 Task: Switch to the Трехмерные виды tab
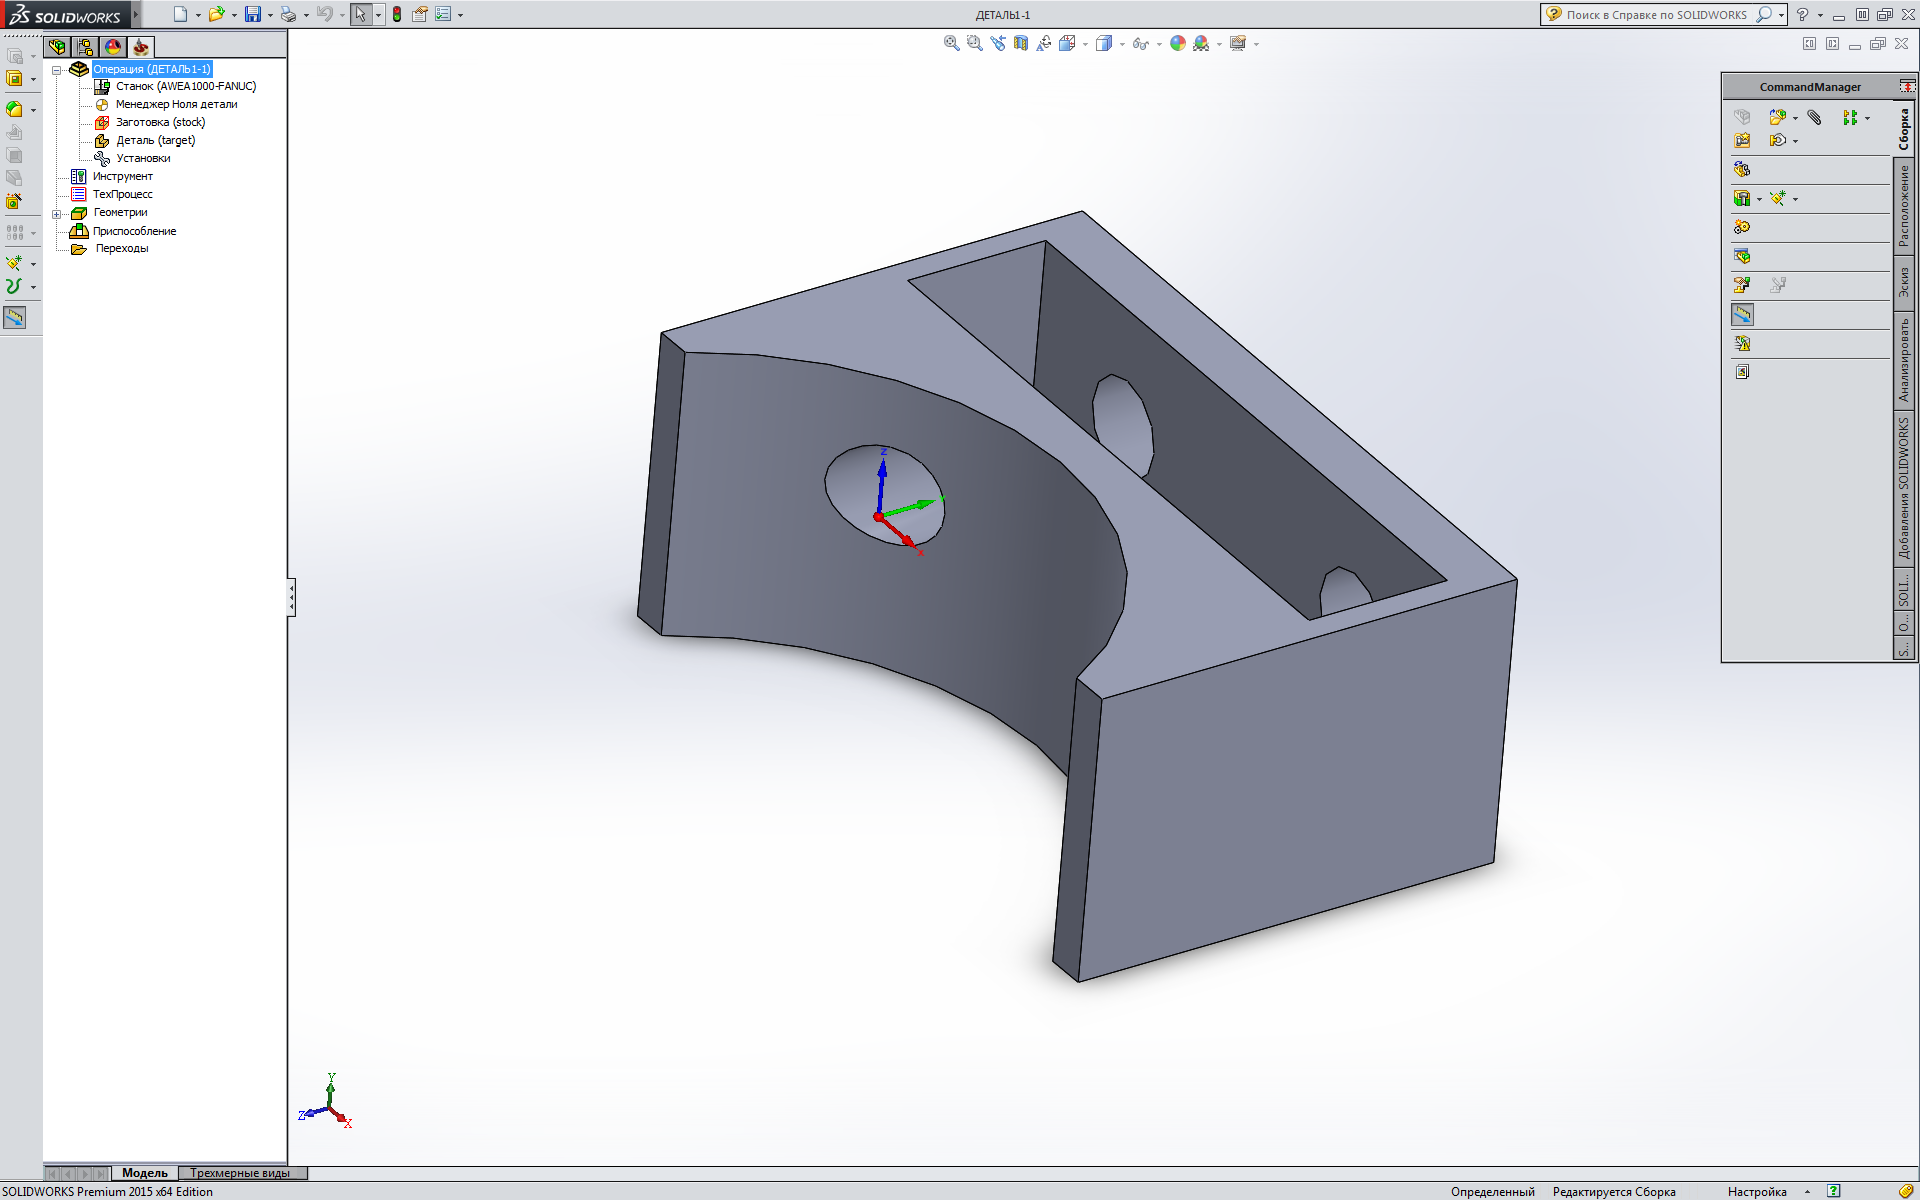tap(240, 1173)
